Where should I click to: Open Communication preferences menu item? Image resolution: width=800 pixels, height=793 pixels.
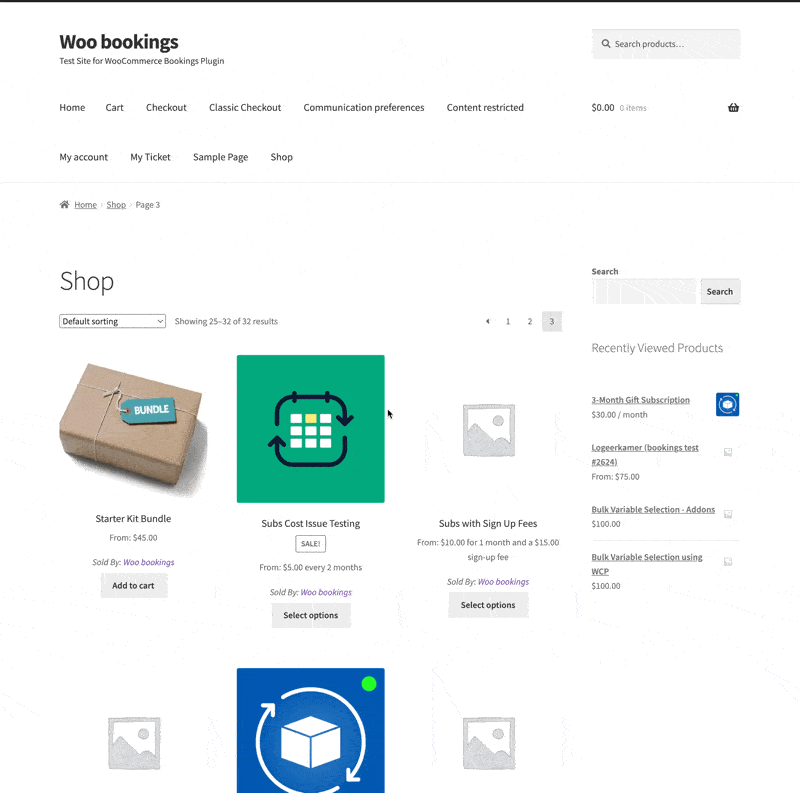click(x=364, y=108)
